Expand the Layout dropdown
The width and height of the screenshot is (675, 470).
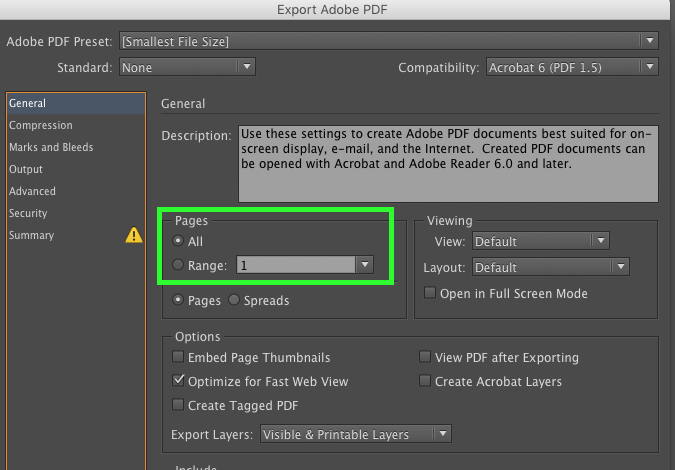[550, 267]
